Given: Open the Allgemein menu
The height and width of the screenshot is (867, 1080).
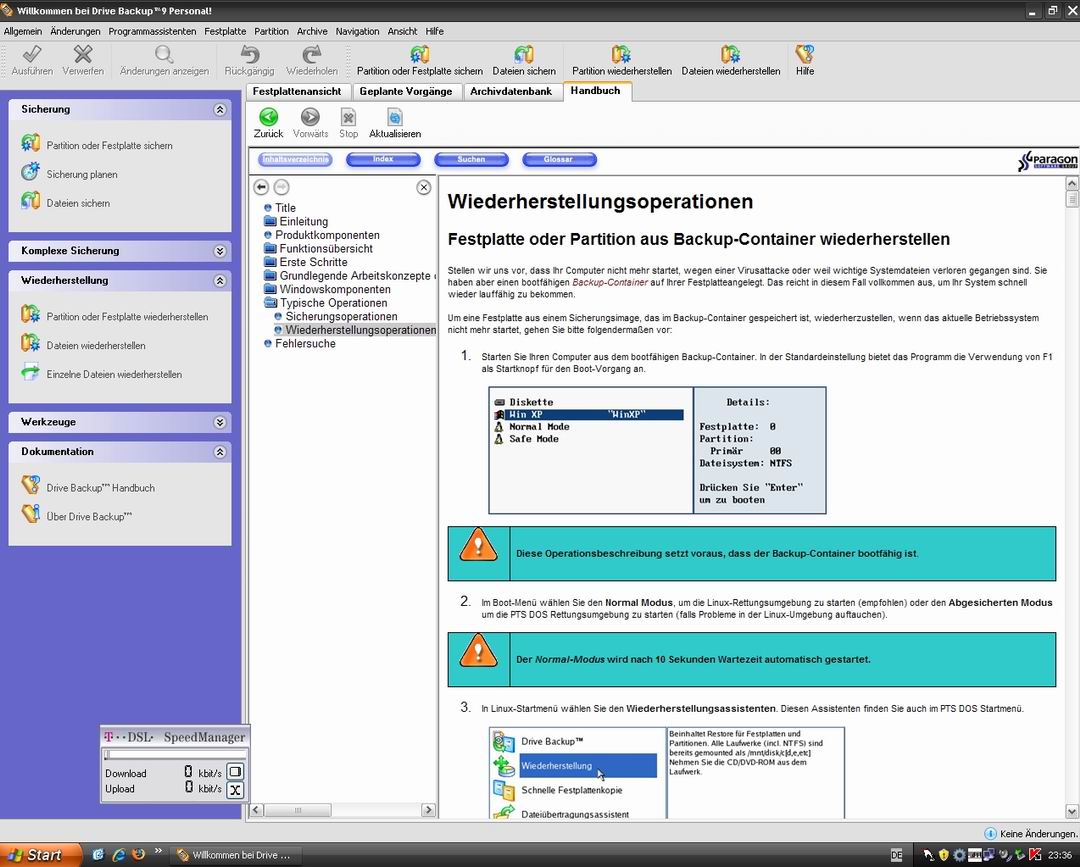Looking at the screenshot, I should pos(23,31).
